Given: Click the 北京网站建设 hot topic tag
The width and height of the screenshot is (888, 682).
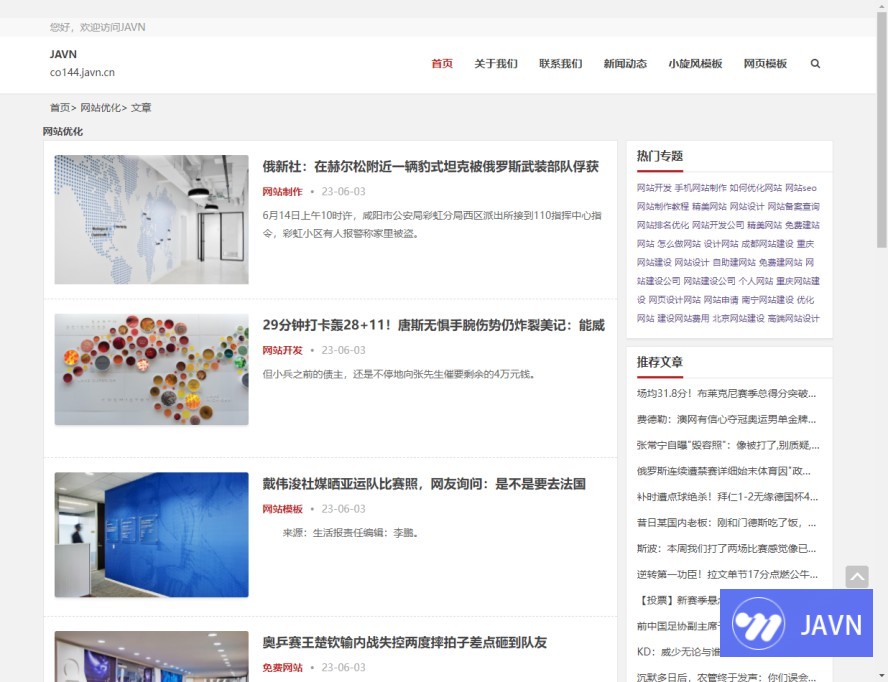Looking at the screenshot, I should point(738,318).
